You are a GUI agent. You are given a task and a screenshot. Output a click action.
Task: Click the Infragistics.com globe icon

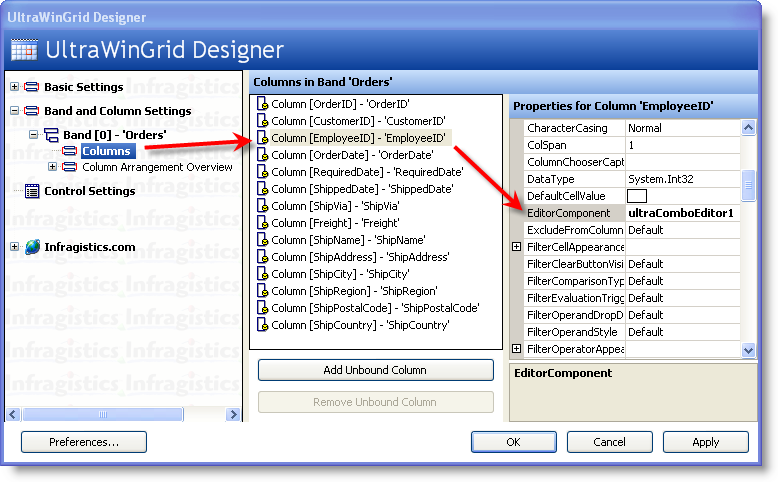tap(32, 247)
